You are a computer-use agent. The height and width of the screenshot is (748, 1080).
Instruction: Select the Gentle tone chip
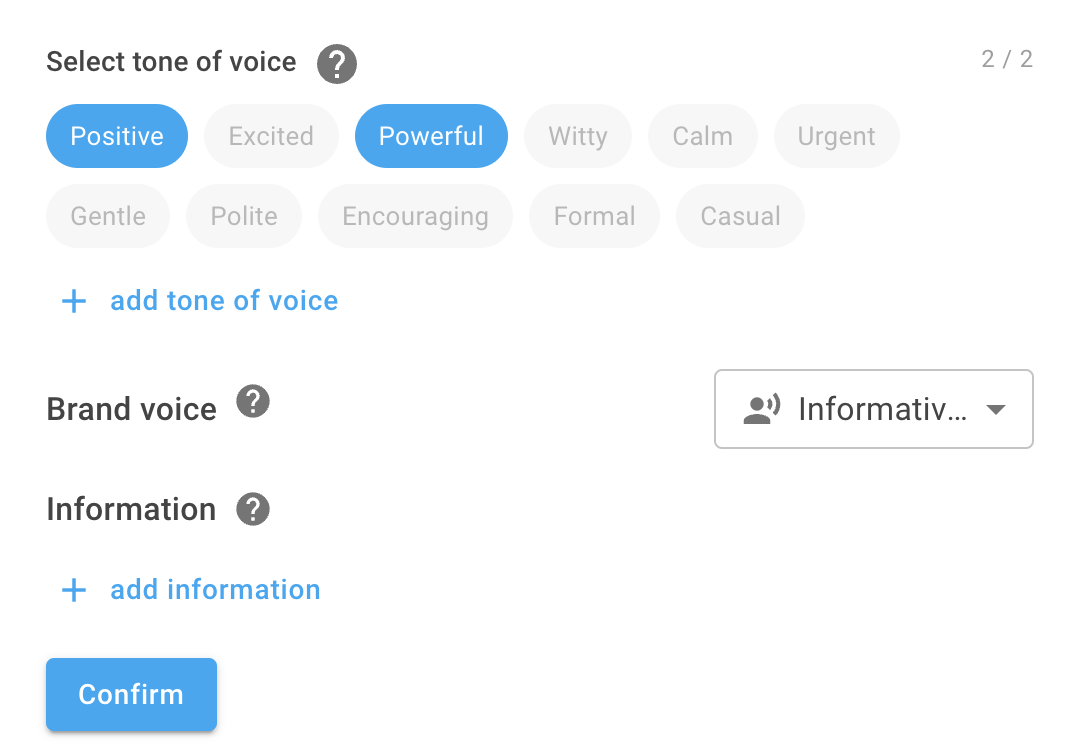[x=108, y=216]
